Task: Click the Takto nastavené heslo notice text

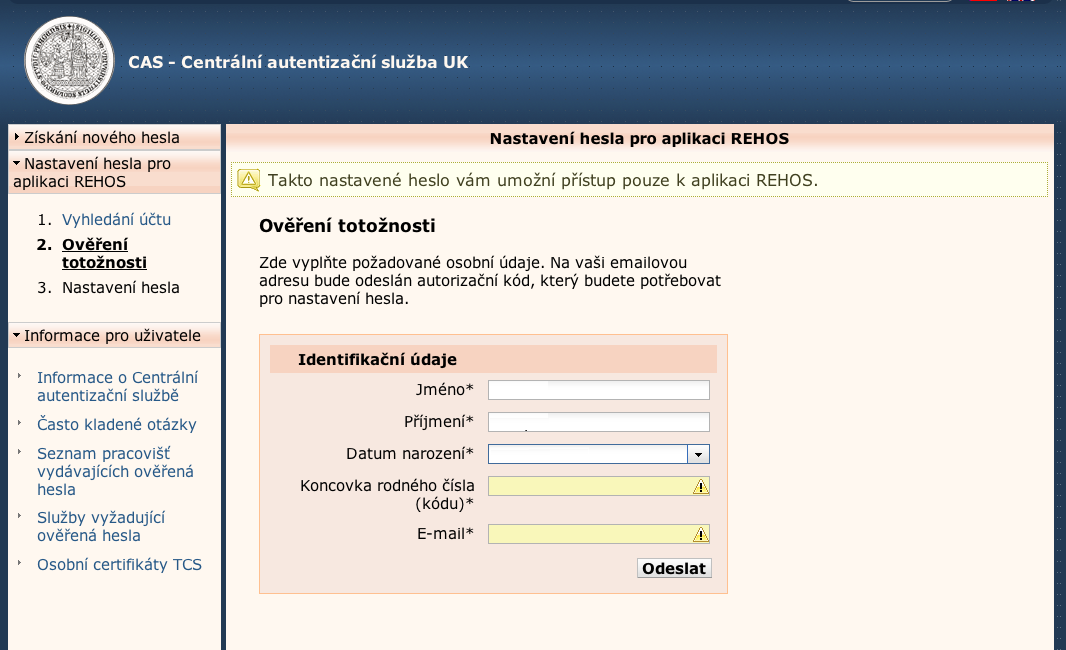Action: pos(543,180)
